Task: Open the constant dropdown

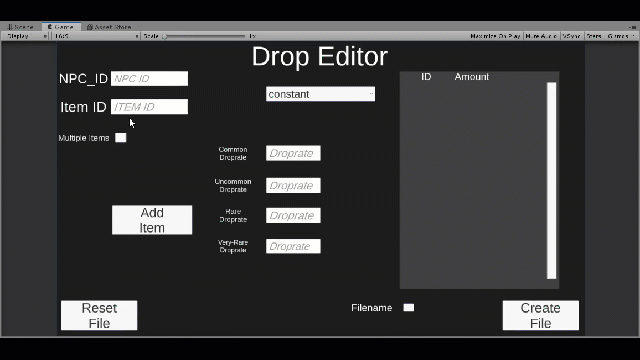Action: tap(320, 94)
